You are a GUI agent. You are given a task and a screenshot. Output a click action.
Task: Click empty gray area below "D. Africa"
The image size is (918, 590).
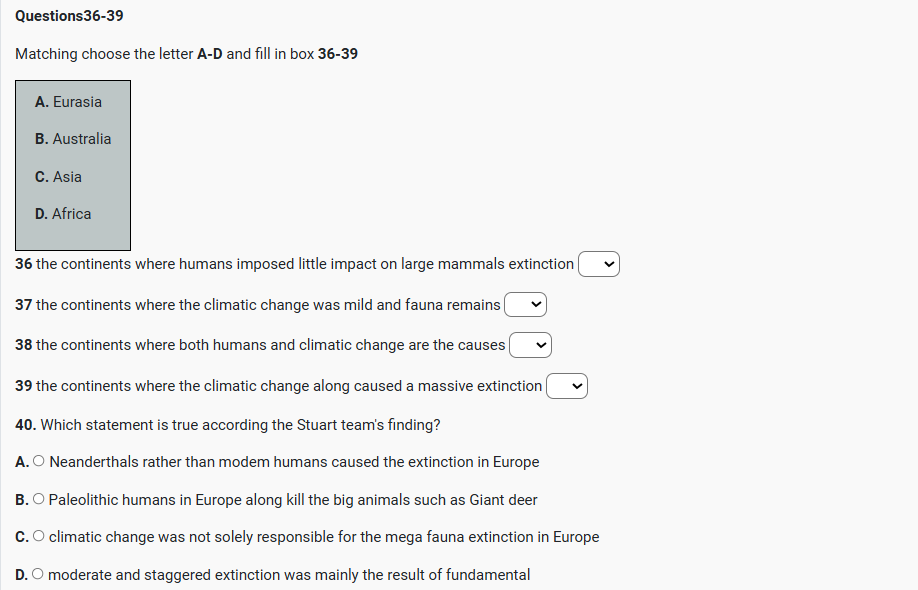pos(72,237)
